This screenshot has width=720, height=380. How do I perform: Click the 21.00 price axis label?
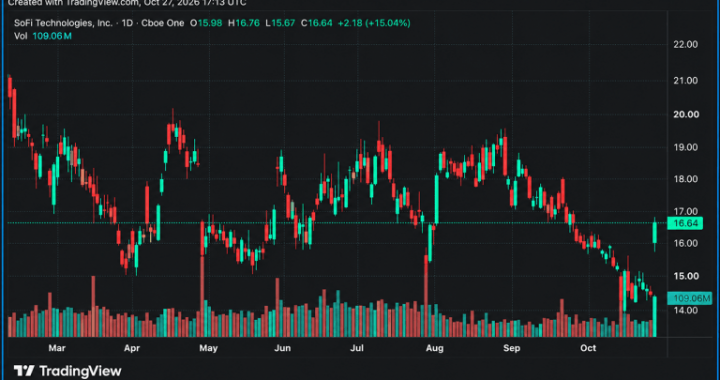point(685,81)
